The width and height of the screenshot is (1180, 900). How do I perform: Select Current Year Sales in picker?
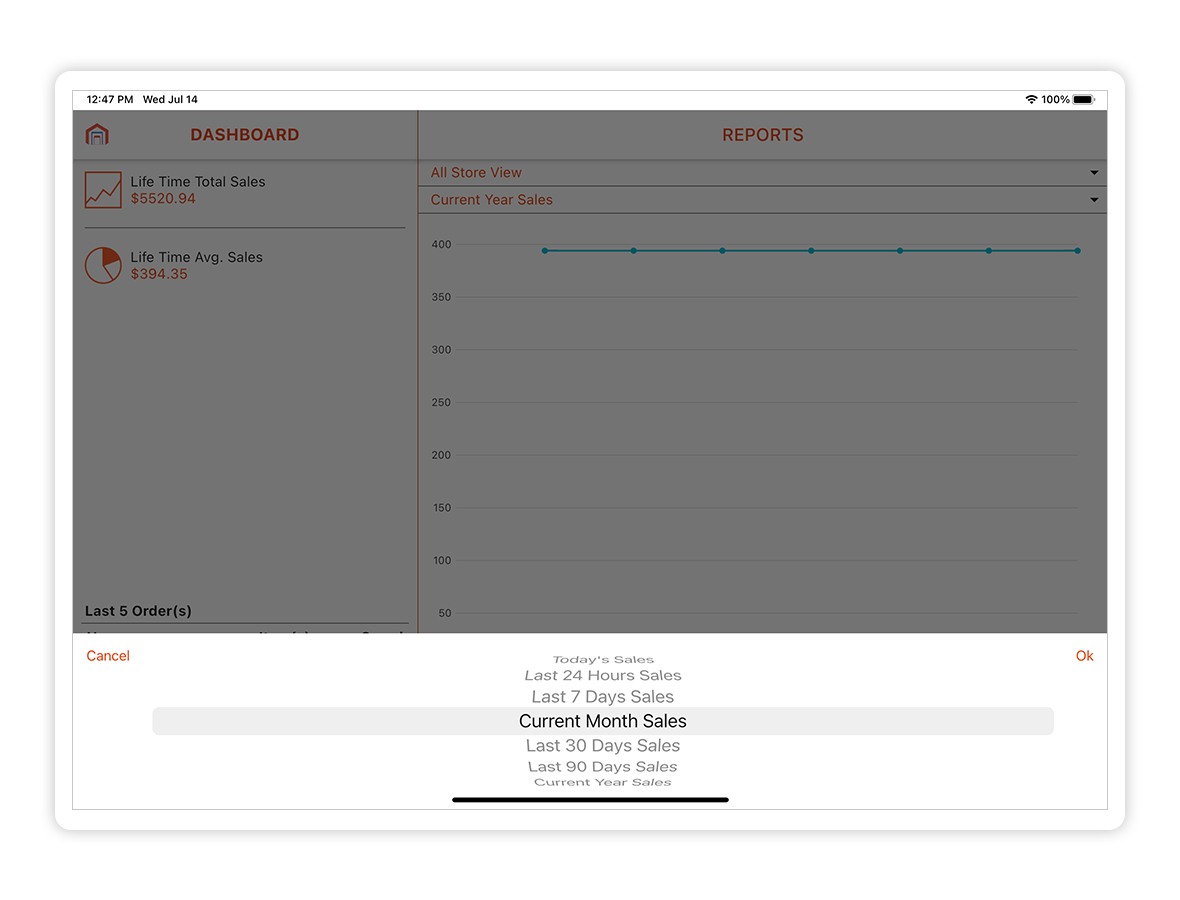click(x=603, y=782)
